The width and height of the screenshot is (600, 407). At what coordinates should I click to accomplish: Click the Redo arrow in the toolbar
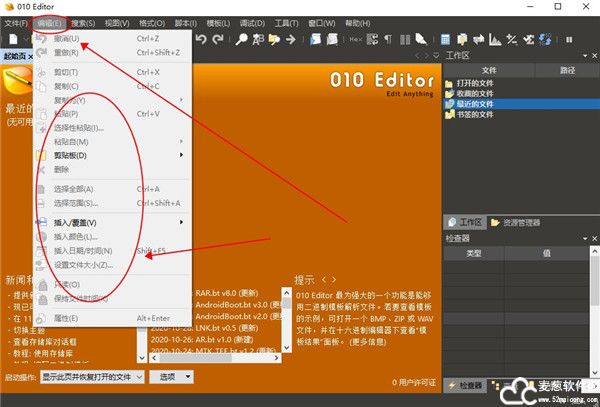point(218,39)
